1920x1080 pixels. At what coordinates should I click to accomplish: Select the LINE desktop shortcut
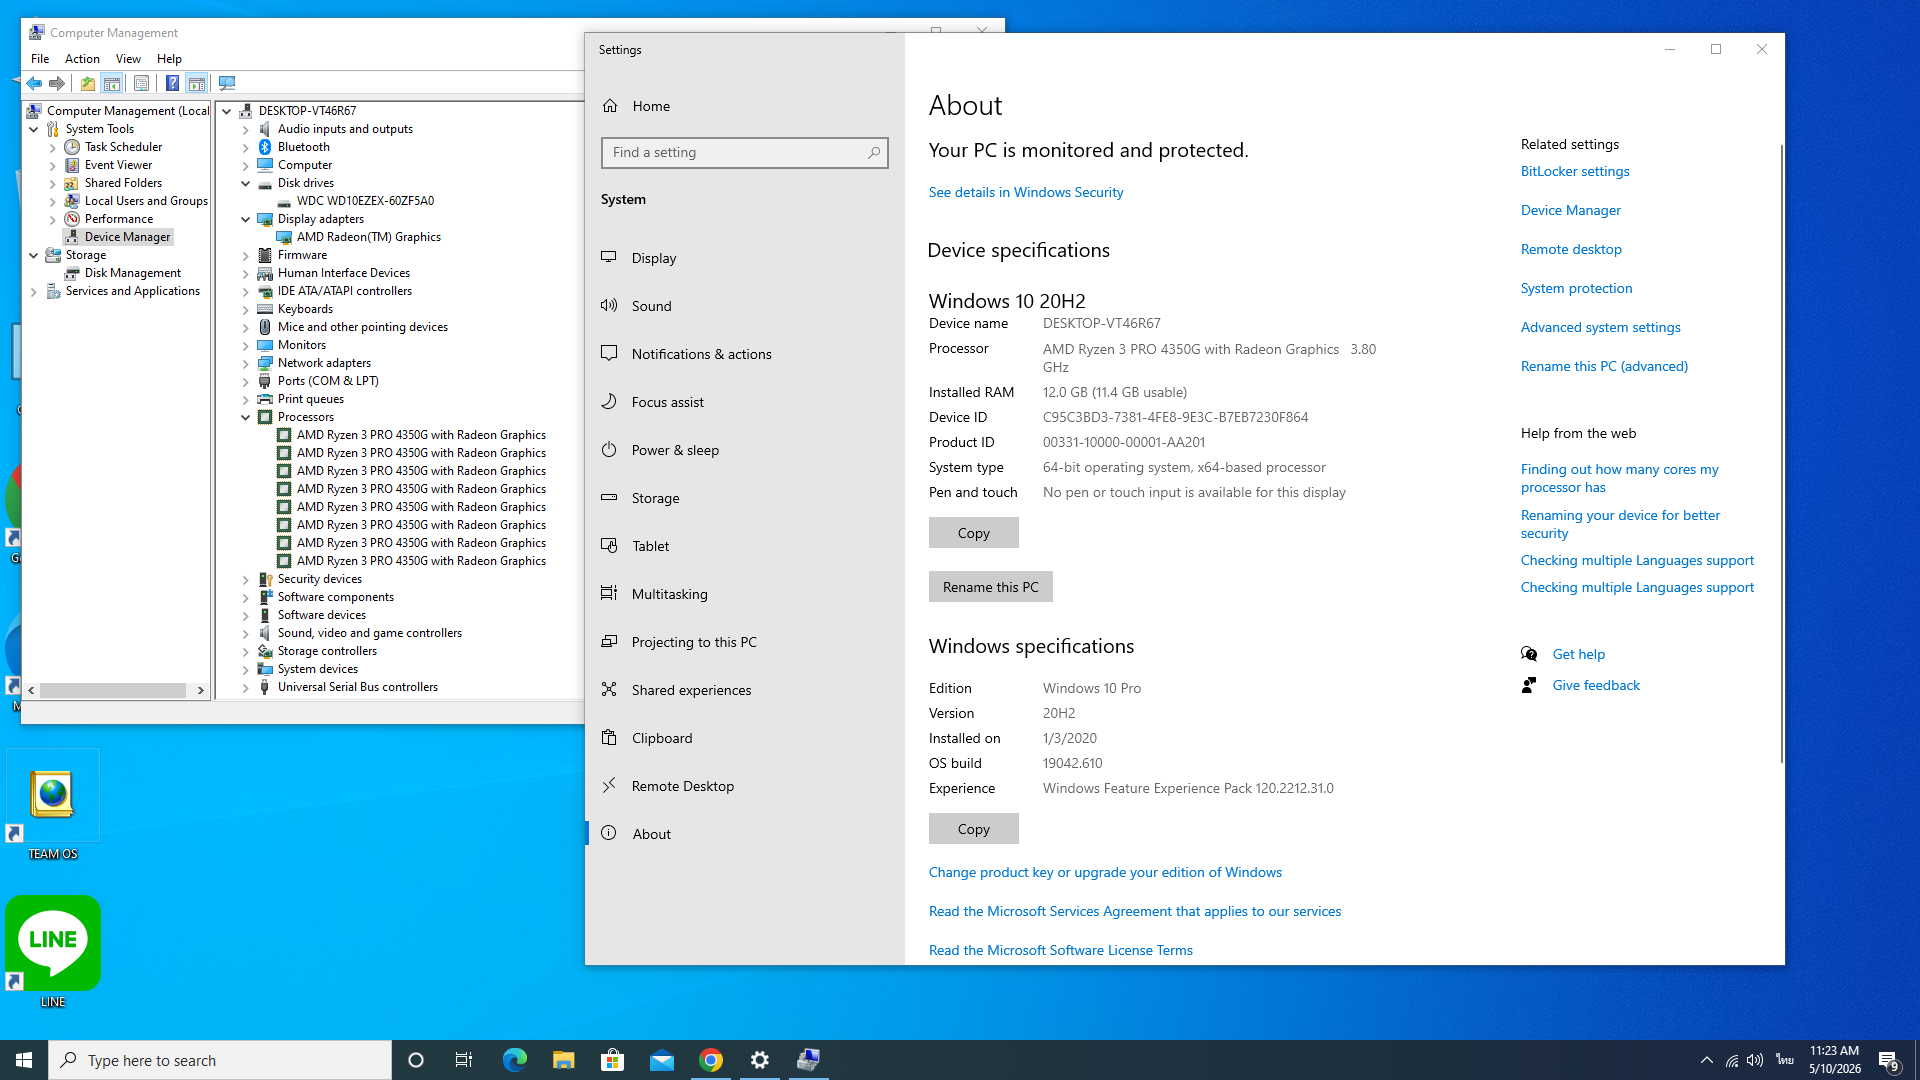pyautogui.click(x=53, y=952)
